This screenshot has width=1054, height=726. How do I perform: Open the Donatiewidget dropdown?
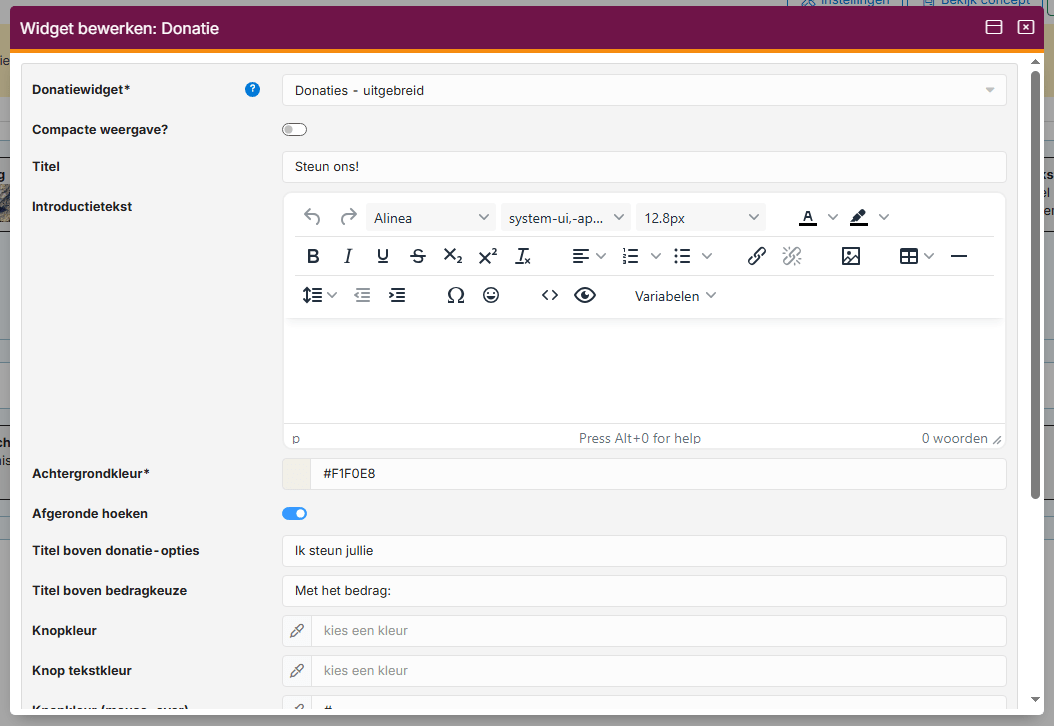point(644,90)
